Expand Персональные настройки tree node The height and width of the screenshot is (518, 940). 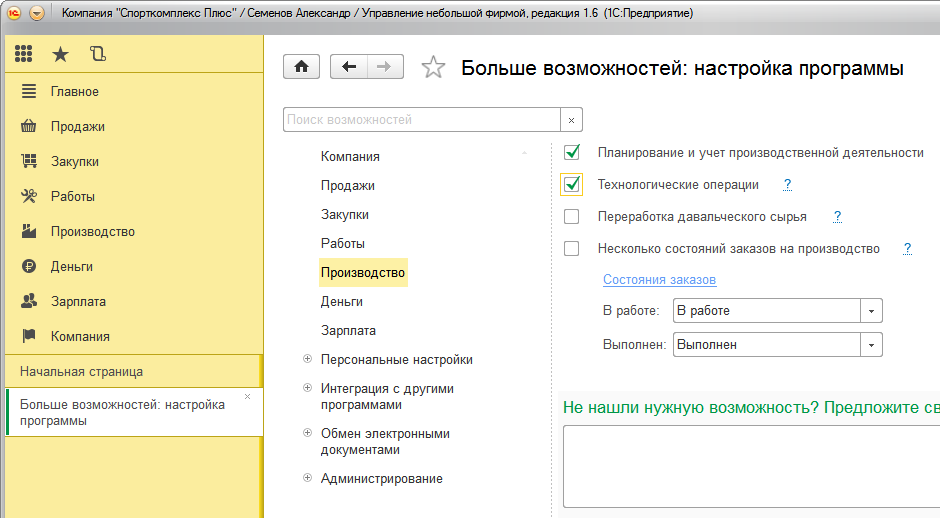[x=307, y=359]
